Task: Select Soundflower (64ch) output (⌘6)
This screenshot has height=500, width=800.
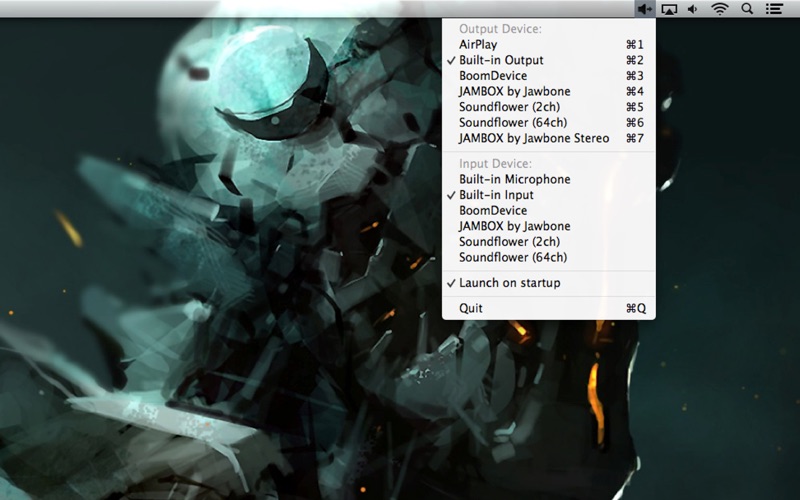Action: 548,122
